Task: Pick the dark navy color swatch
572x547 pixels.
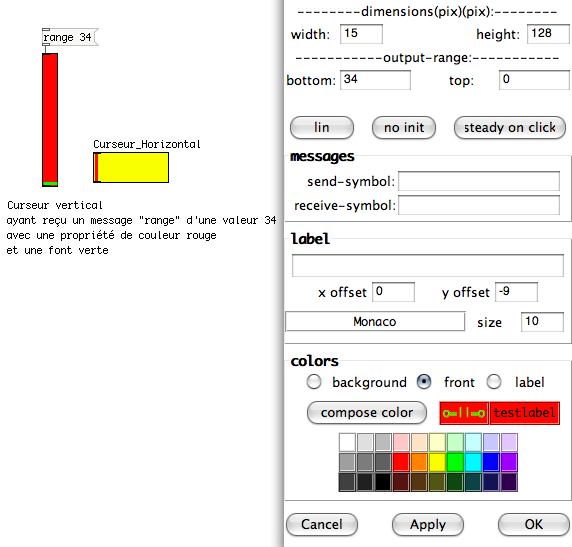Action: pyautogui.click(x=491, y=482)
